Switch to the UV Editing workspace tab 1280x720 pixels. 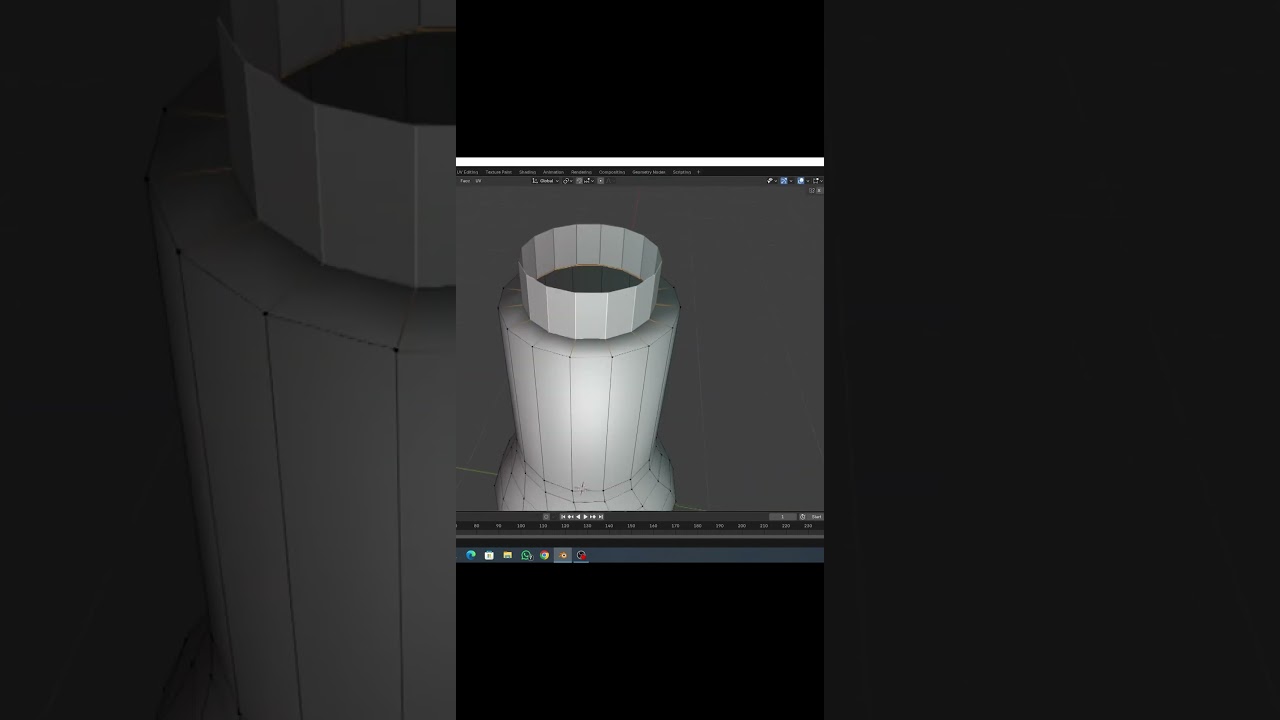coord(466,172)
